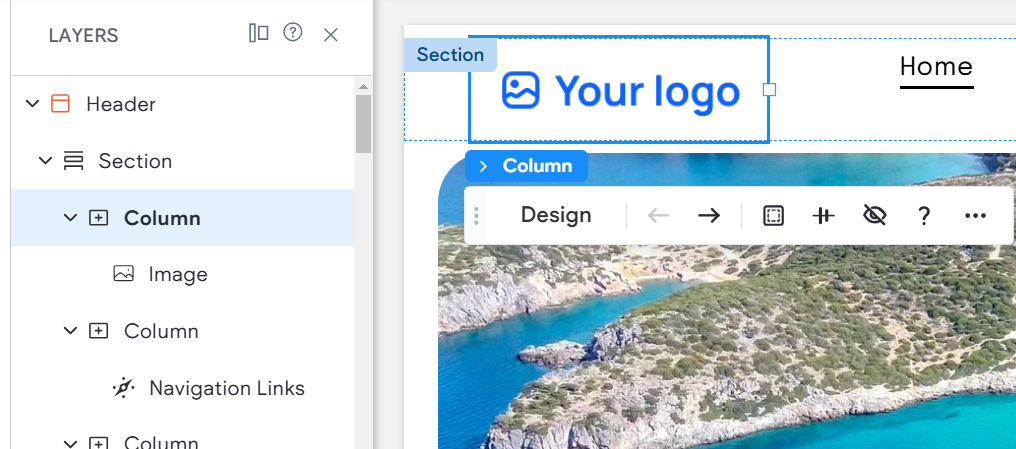Screen dimensions: 1016x449
Task: Click the scrollbar up arrow in Layers
Action: click(364, 86)
